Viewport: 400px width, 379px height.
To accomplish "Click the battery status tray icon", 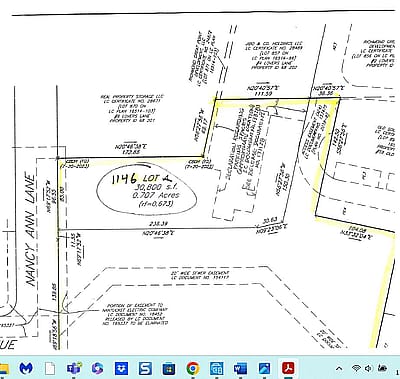I will 382,368.
